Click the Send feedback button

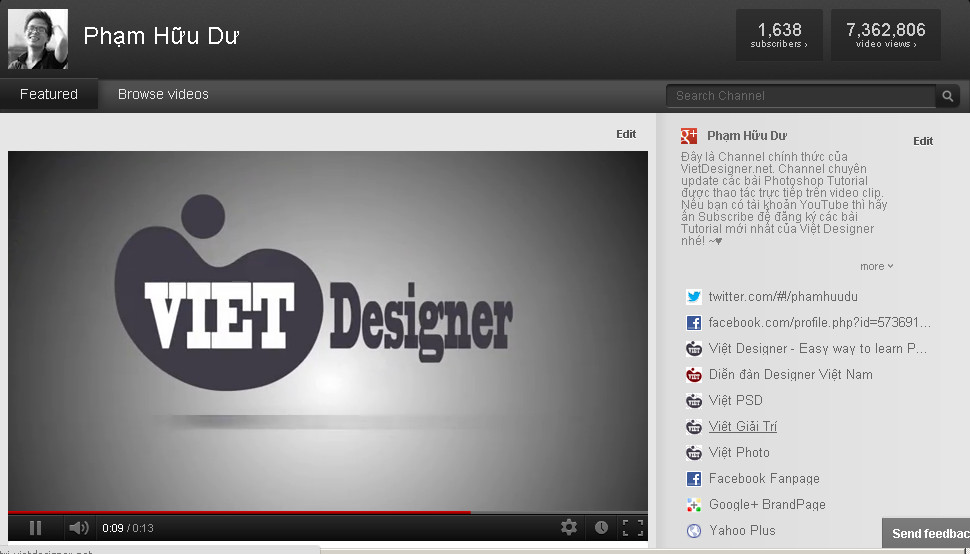coord(926,533)
